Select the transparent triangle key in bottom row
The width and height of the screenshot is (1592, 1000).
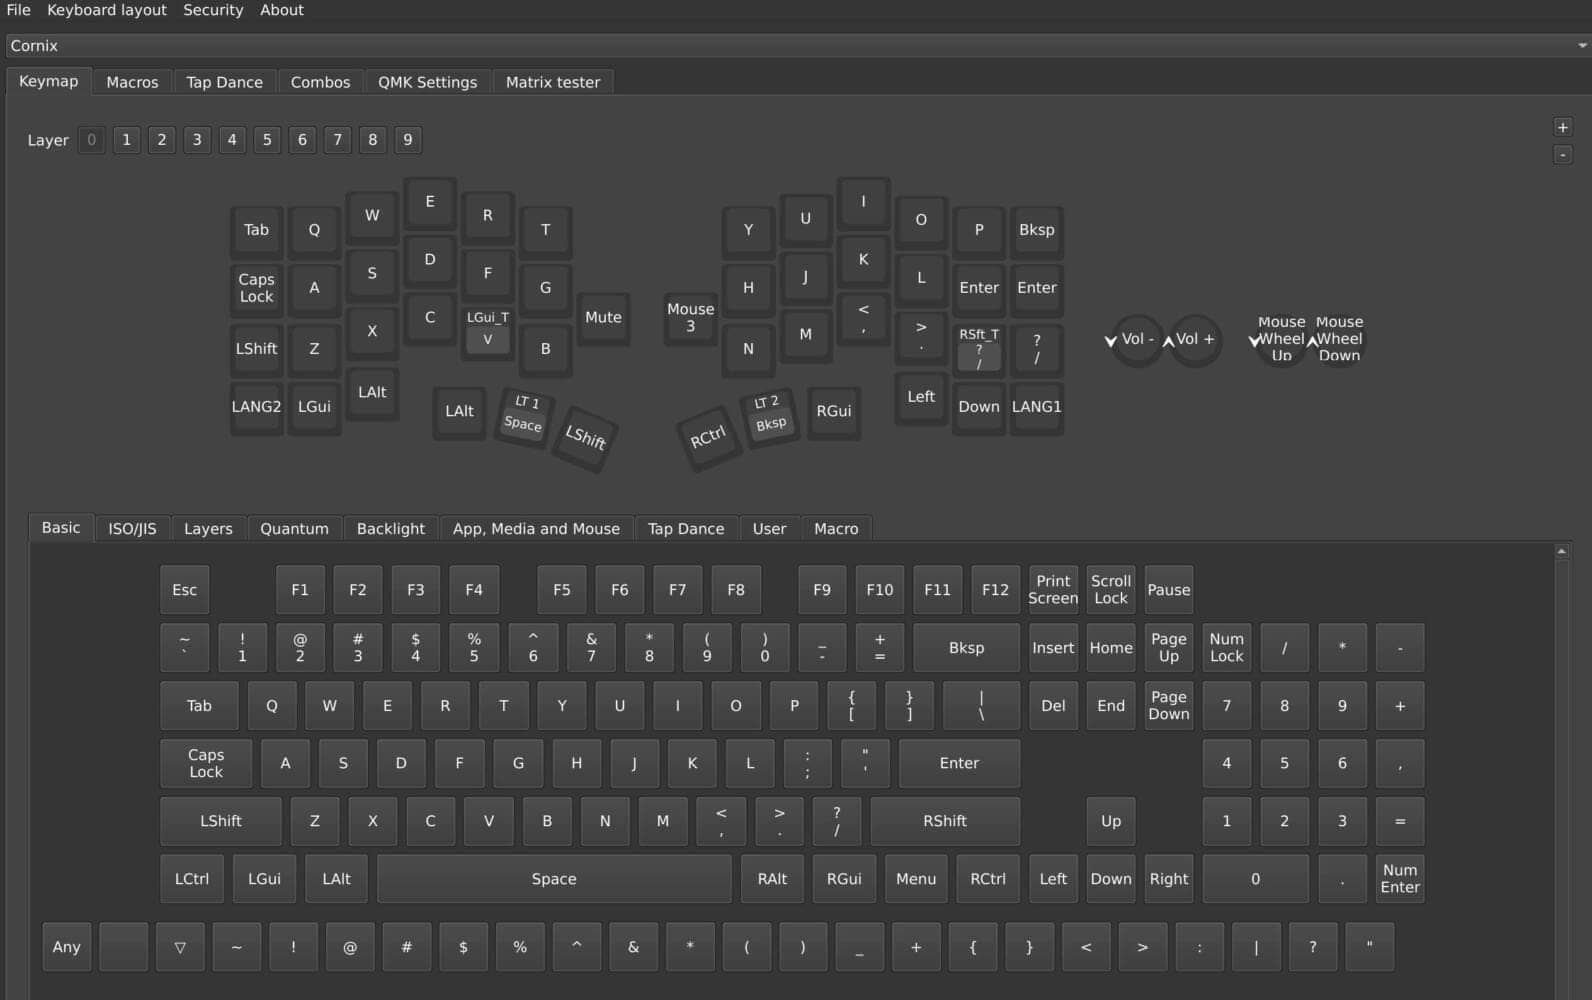[x=180, y=947]
